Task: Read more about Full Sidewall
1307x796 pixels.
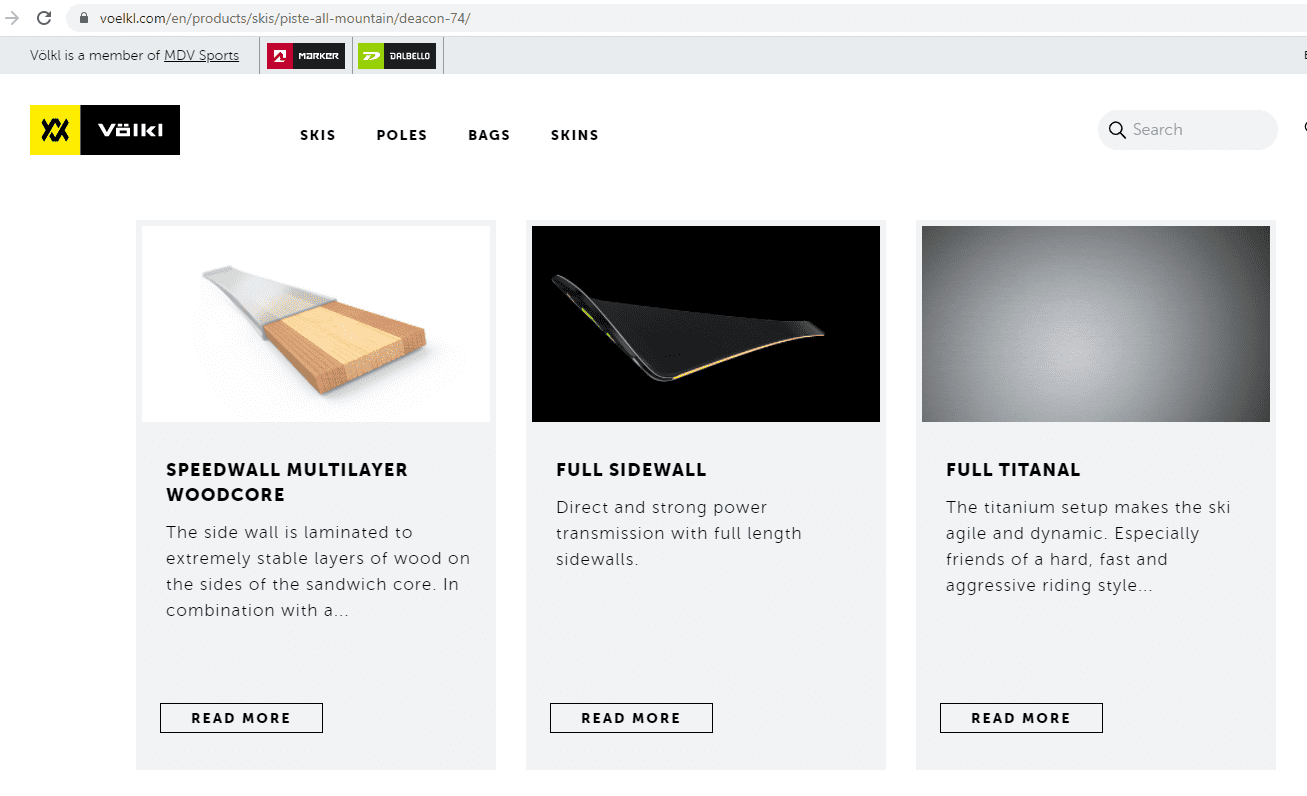Action: 631,718
